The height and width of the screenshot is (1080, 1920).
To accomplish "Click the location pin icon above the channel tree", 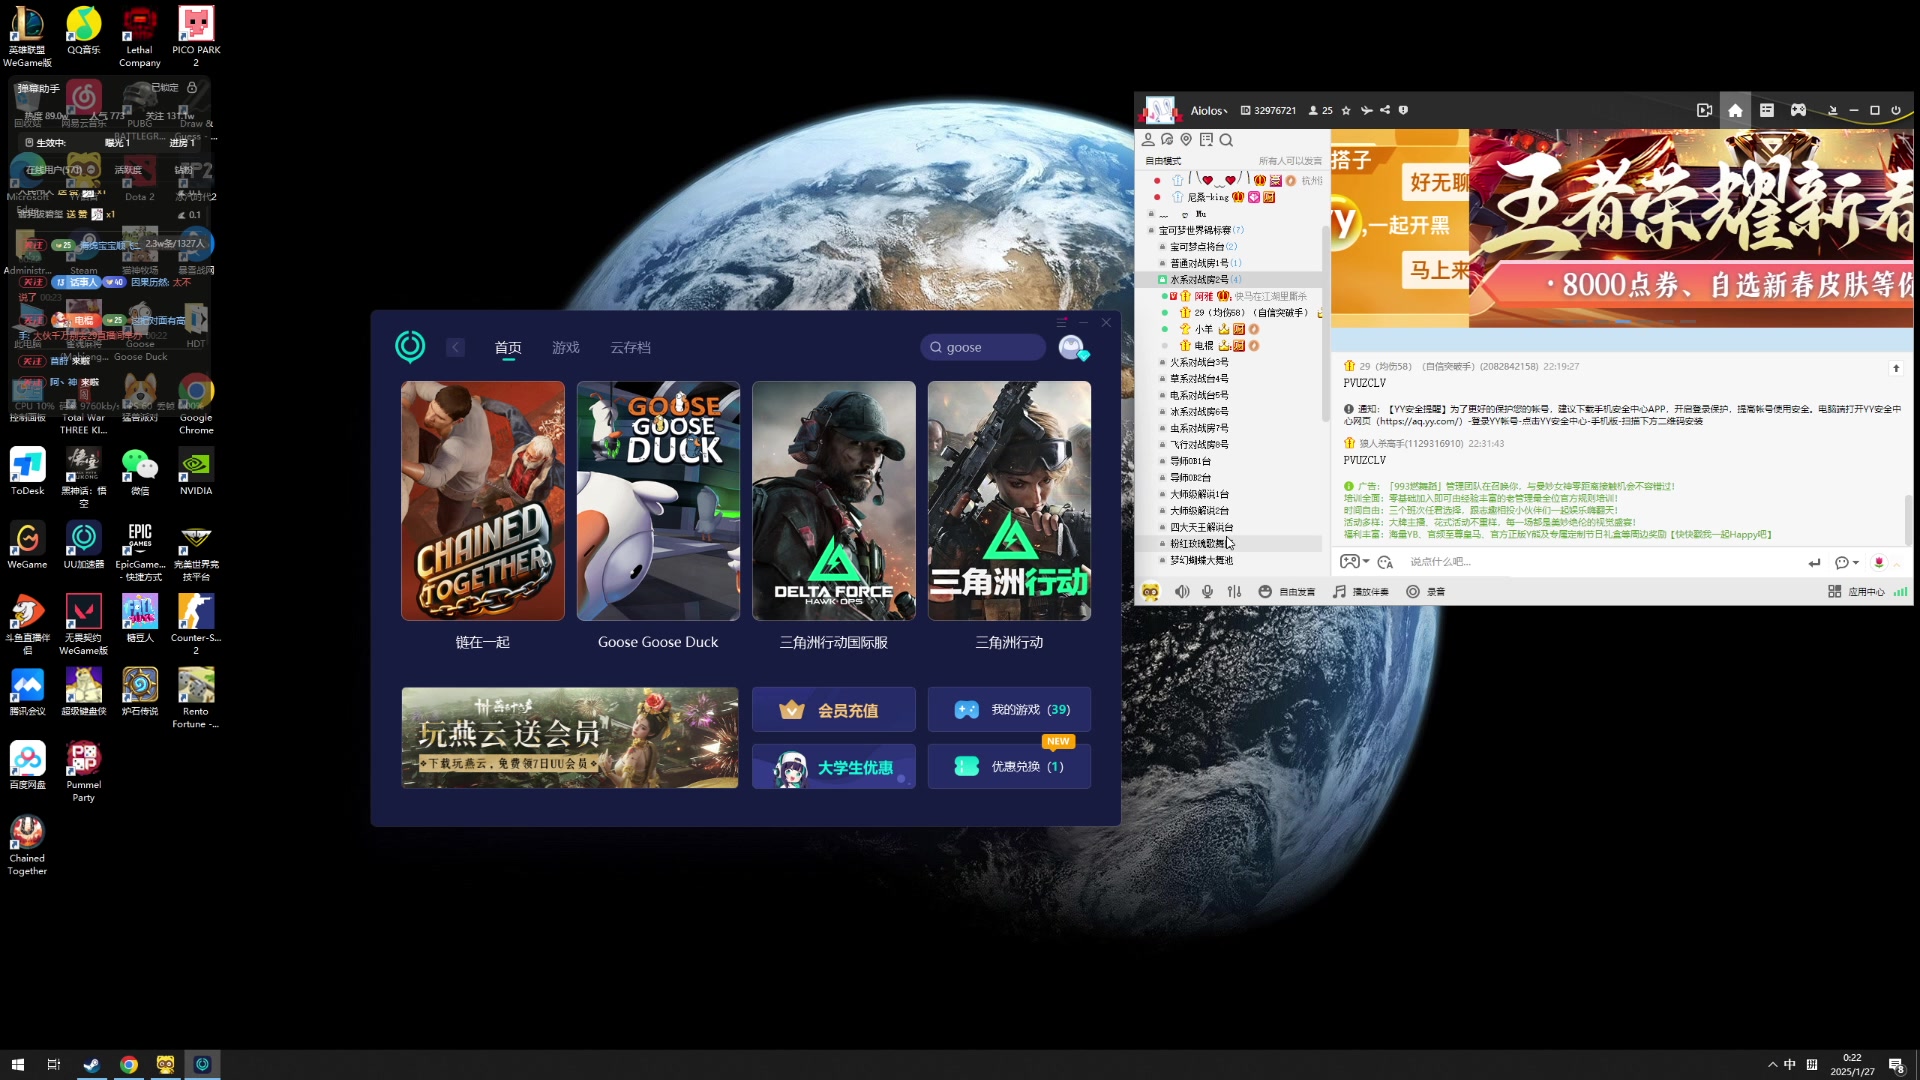I will (x=1186, y=140).
